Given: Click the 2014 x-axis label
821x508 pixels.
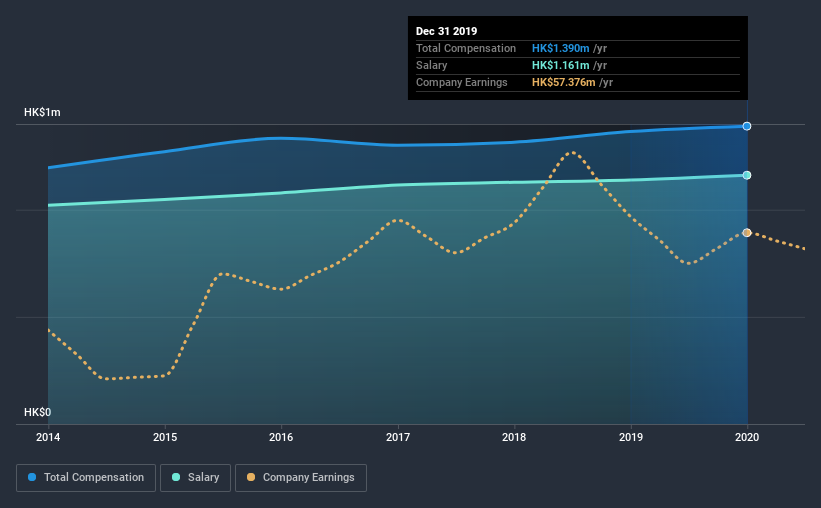Looking at the screenshot, I should 48,437.
